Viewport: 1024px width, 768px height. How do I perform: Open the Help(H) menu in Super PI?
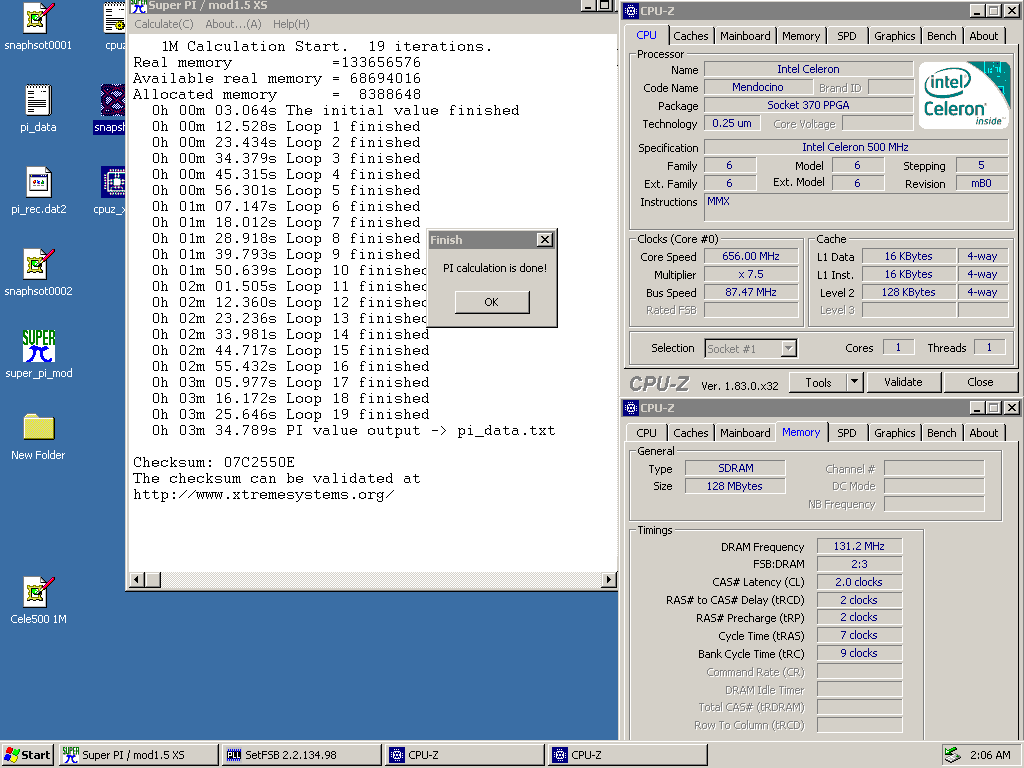pos(291,24)
